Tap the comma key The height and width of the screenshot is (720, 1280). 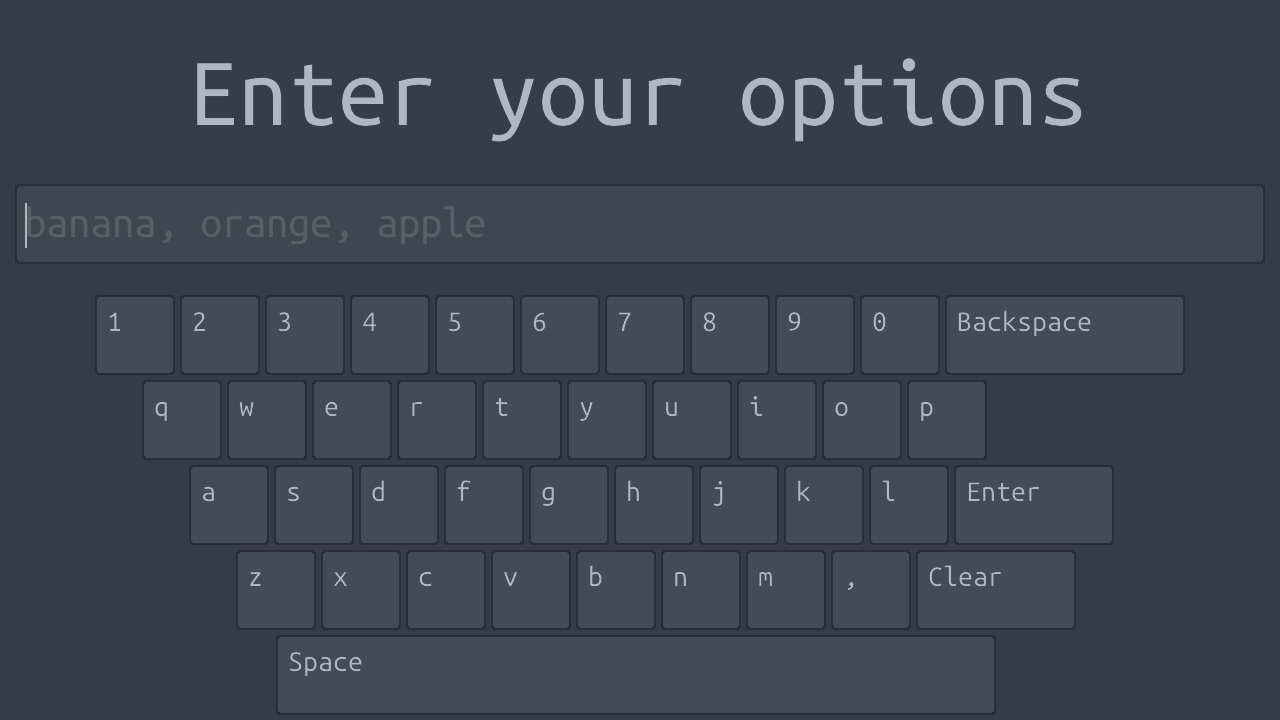(870, 590)
